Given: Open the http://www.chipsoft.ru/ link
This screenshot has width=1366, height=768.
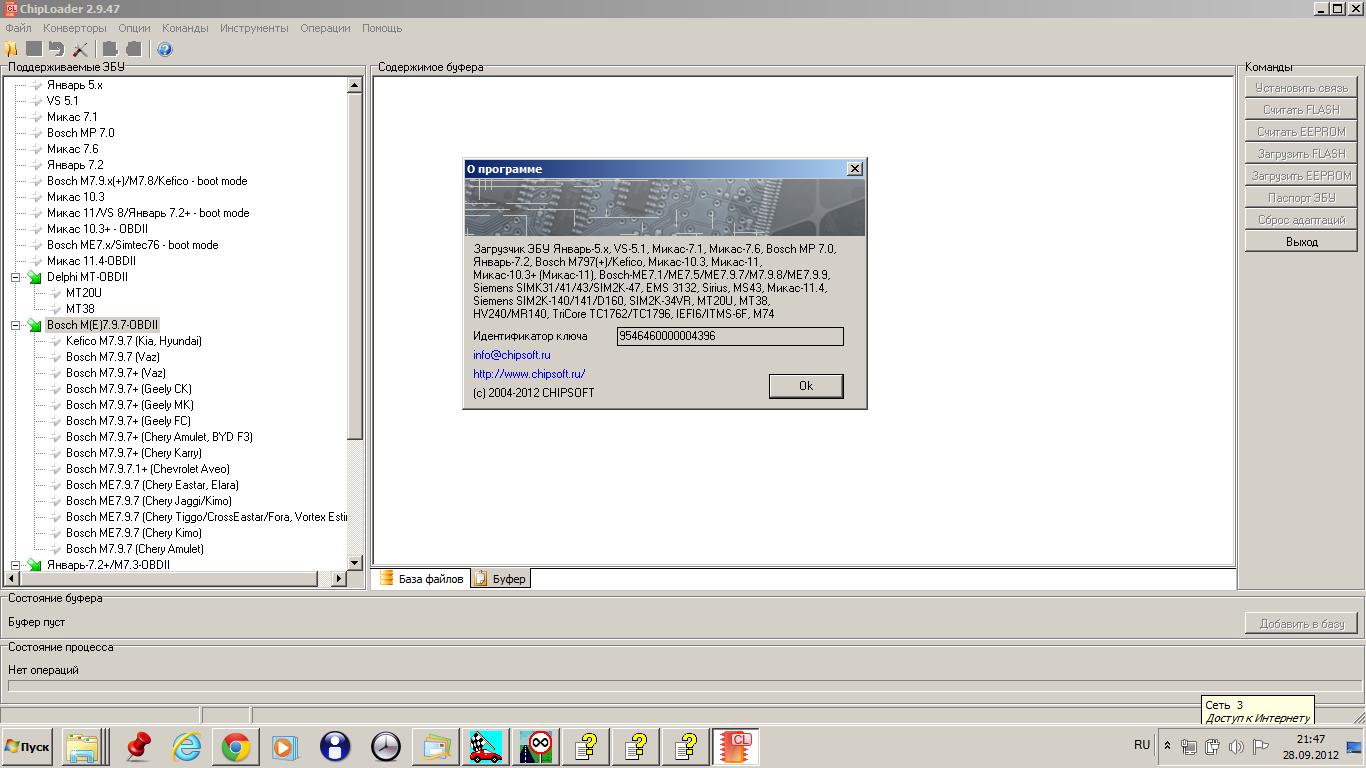Looking at the screenshot, I should [529, 374].
